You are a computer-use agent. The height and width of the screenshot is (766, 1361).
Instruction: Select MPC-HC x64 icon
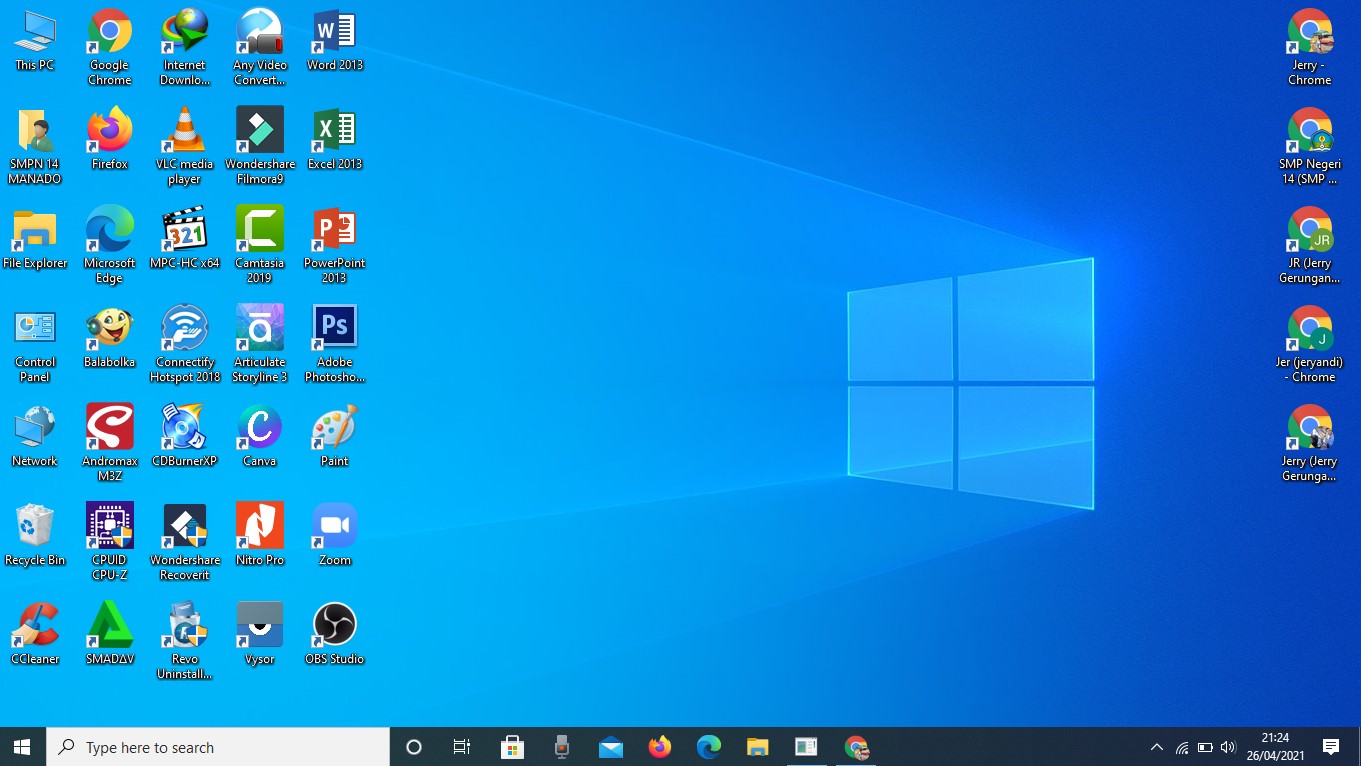184,238
